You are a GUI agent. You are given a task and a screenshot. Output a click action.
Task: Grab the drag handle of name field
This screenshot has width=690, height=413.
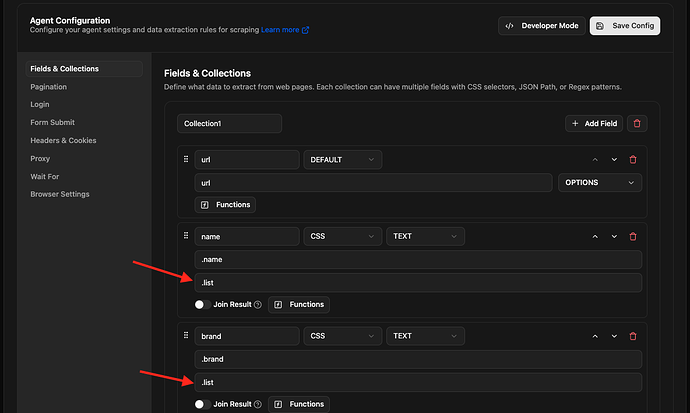click(186, 236)
